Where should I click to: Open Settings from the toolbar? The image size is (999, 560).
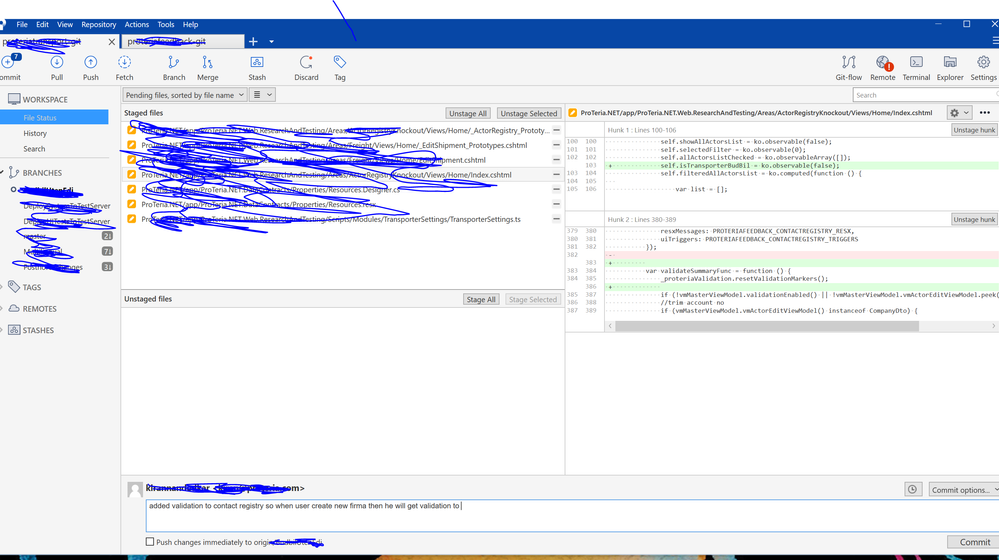point(983,68)
